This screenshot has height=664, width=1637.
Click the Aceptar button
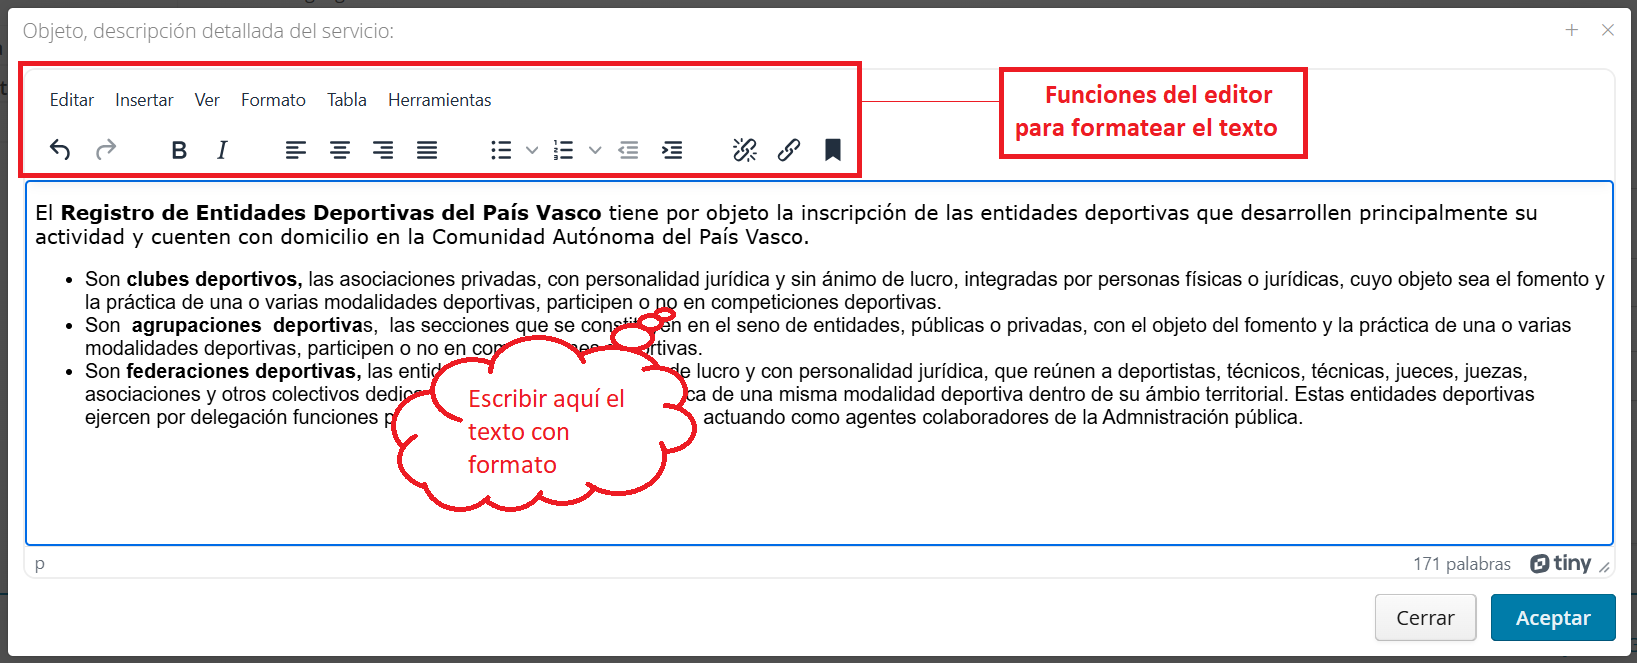coord(1553,618)
